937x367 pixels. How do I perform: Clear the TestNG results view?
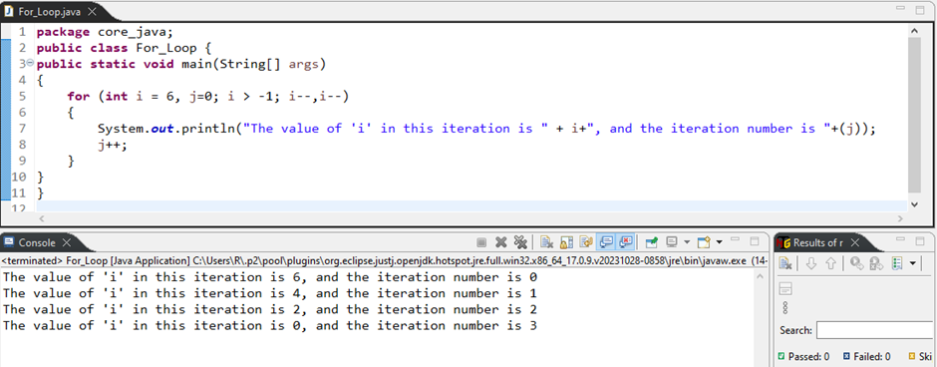point(786,264)
